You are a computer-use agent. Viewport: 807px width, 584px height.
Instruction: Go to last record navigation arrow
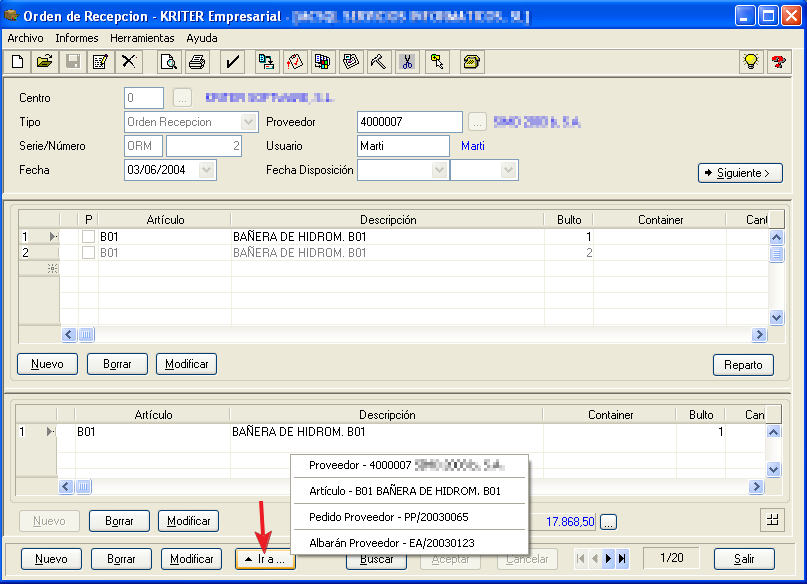click(x=622, y=558)
